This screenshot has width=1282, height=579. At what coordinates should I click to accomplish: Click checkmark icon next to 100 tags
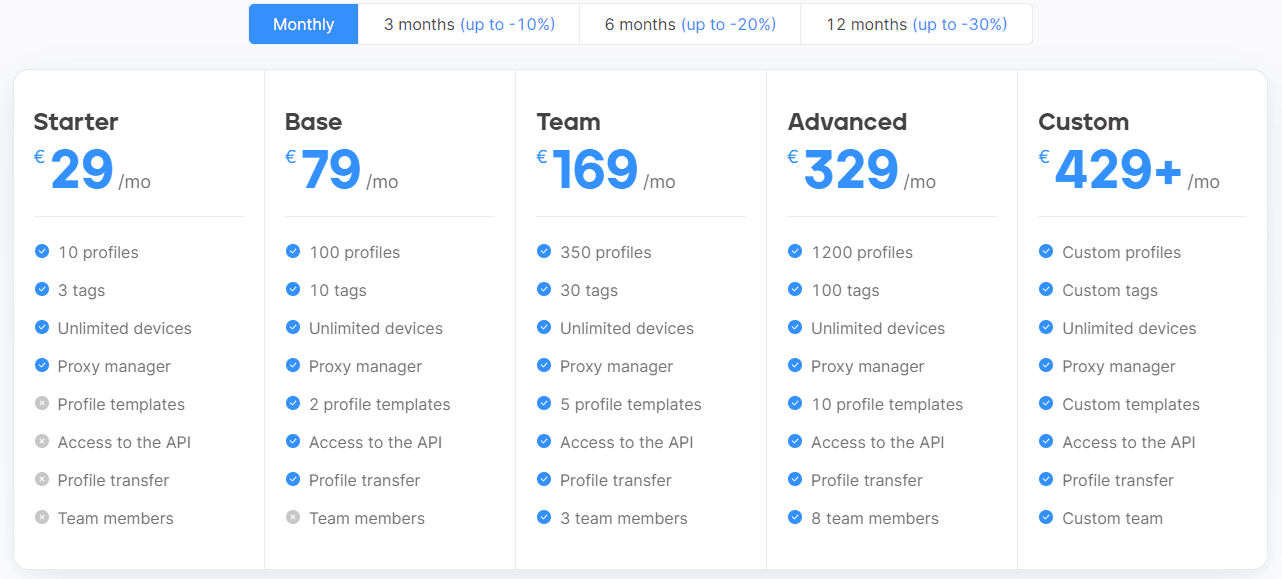795,290
